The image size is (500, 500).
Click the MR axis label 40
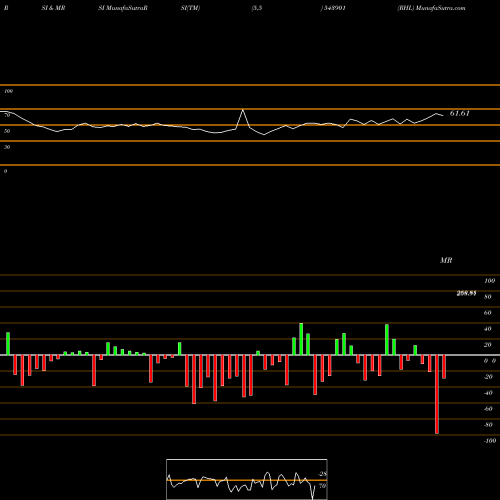pyautogui.click(x=487, y=329)
